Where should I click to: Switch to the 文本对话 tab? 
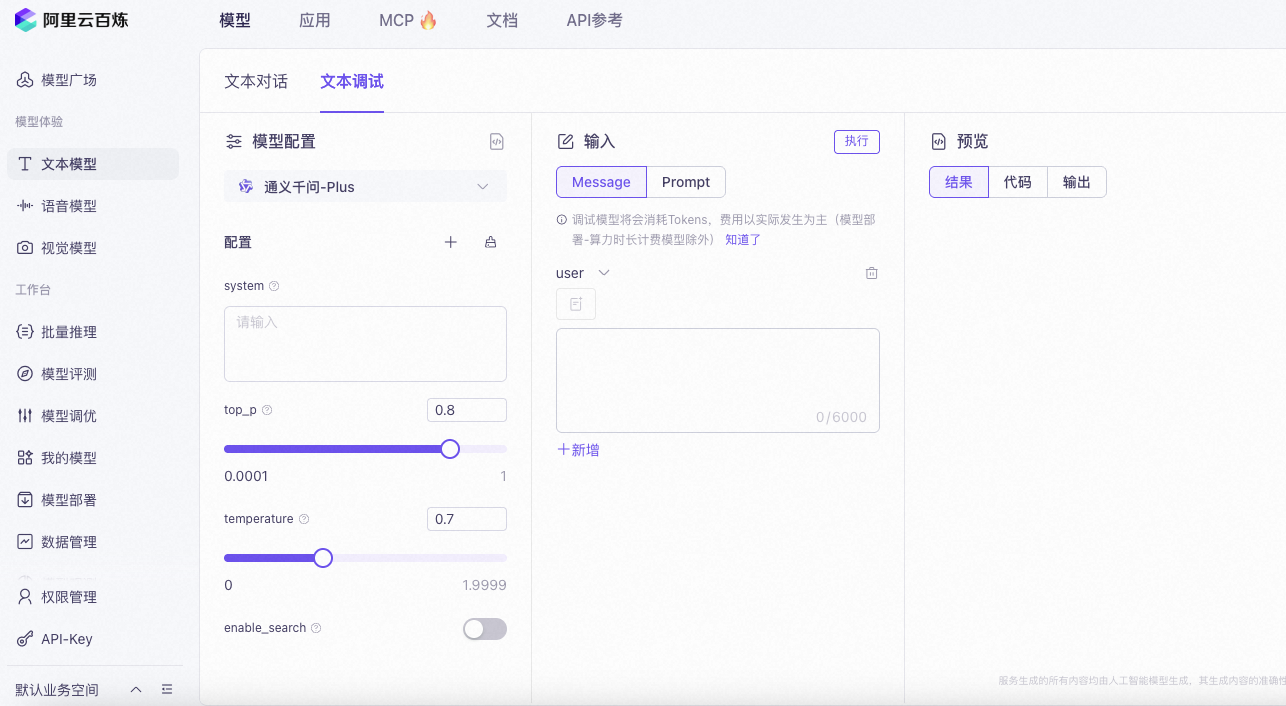click(256, 81)
